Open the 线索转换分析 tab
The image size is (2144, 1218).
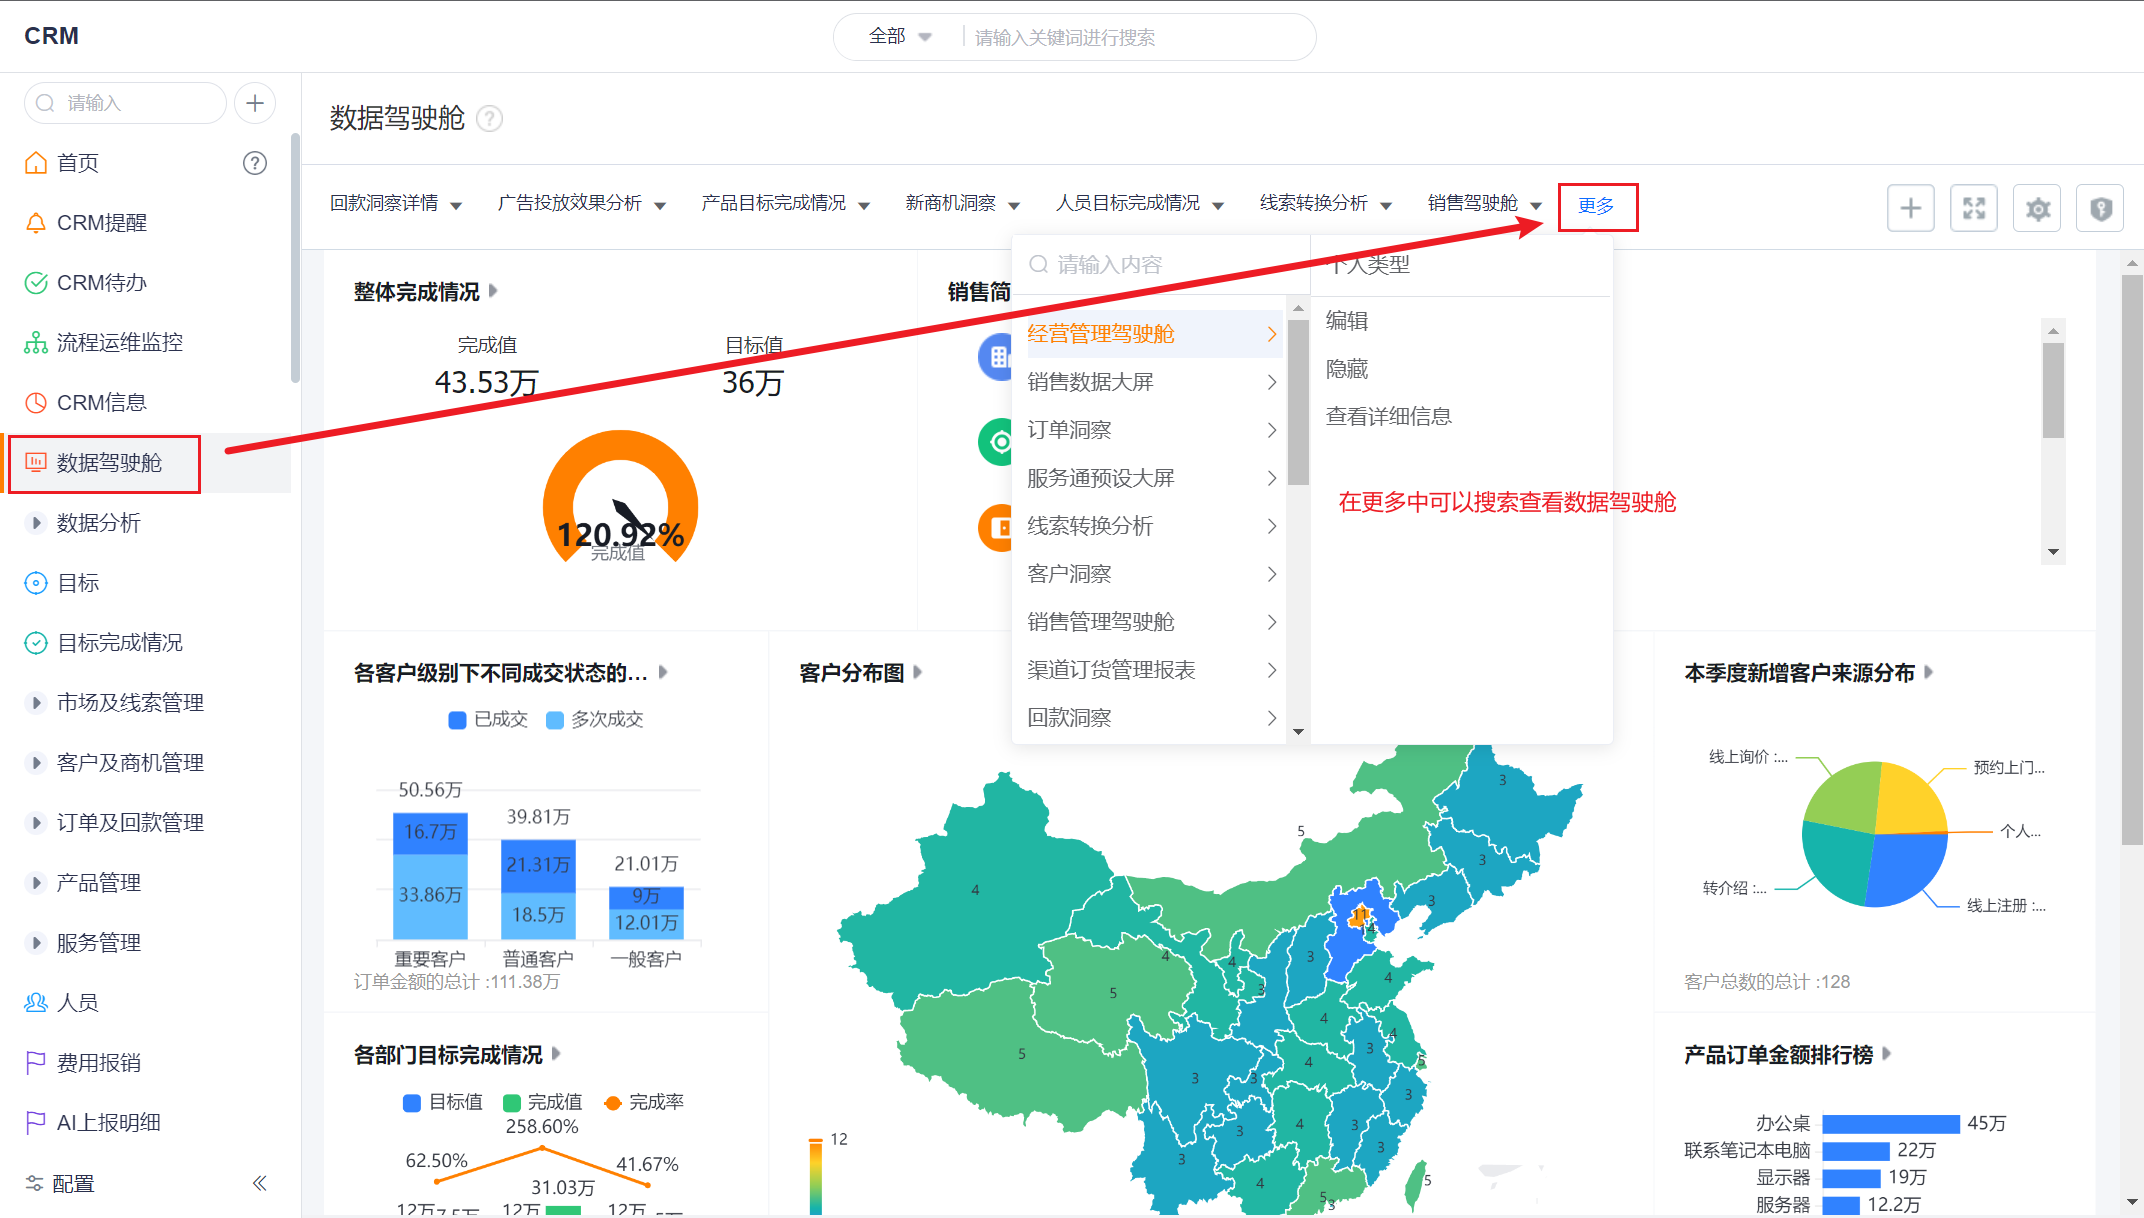1313,203
